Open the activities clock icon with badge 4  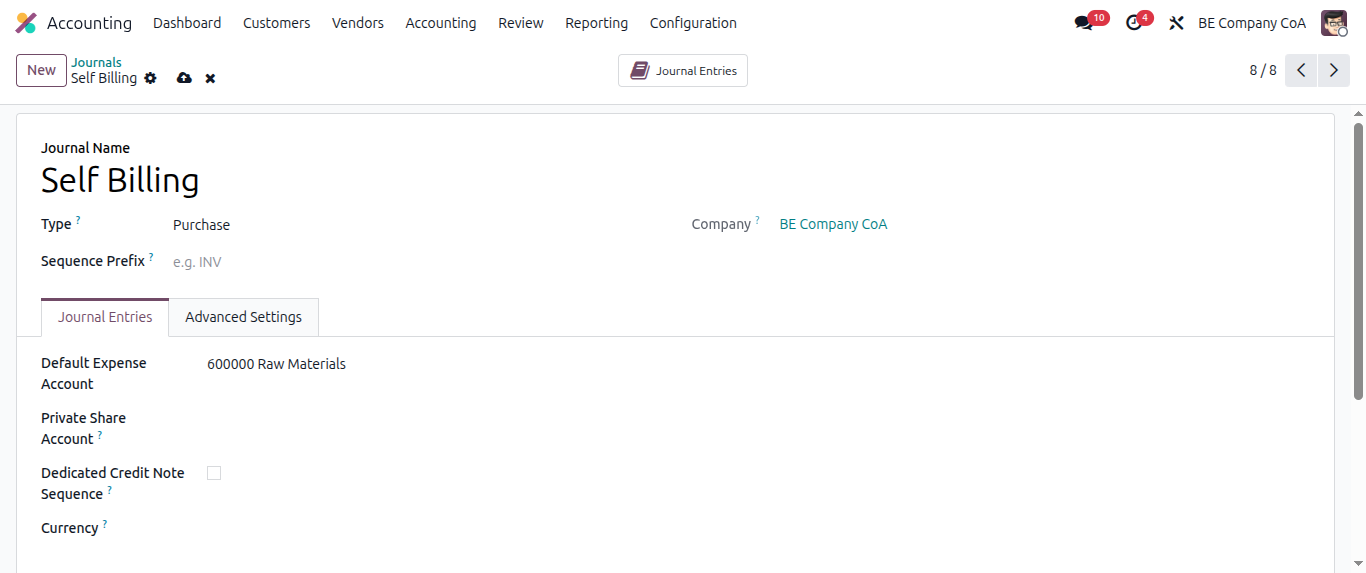pos(1133,23)
